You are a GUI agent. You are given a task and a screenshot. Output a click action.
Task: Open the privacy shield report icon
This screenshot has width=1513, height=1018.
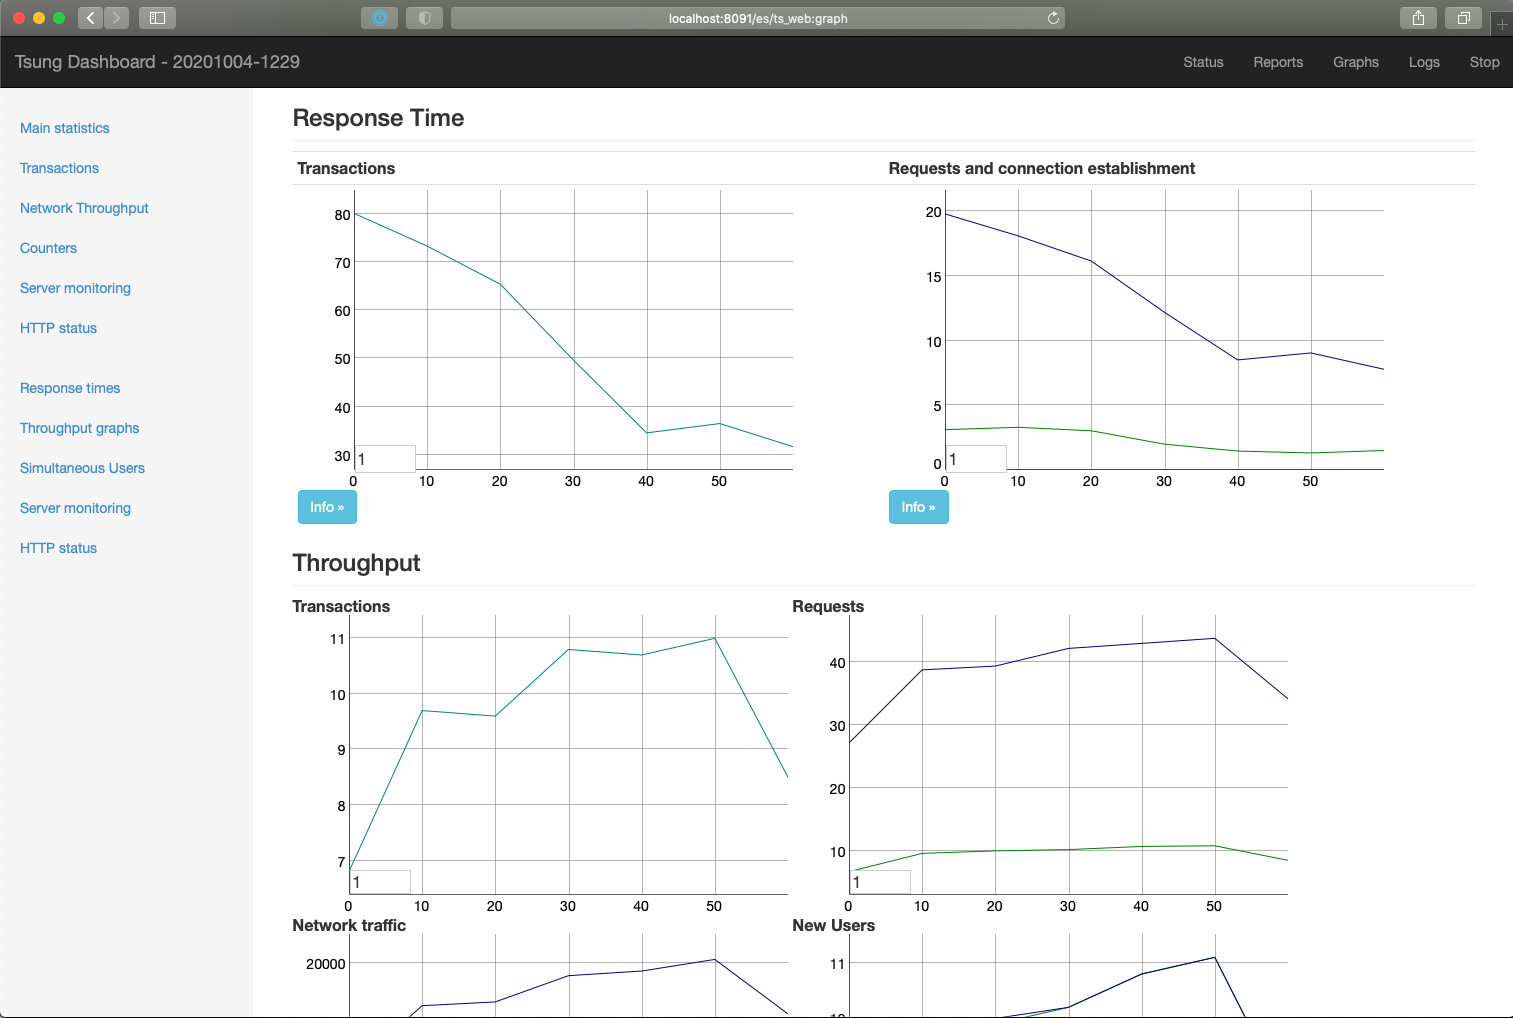tap(424, 18)
